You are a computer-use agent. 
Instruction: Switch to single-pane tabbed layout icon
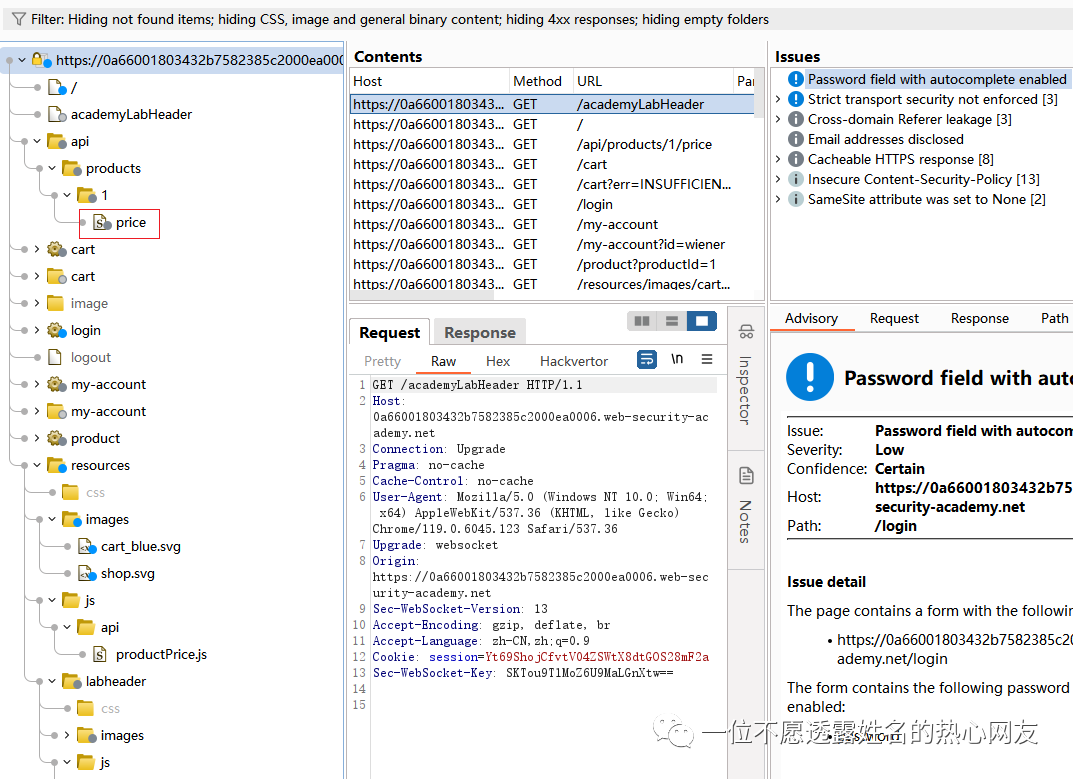pyautogui.click(x=701, y=321)
